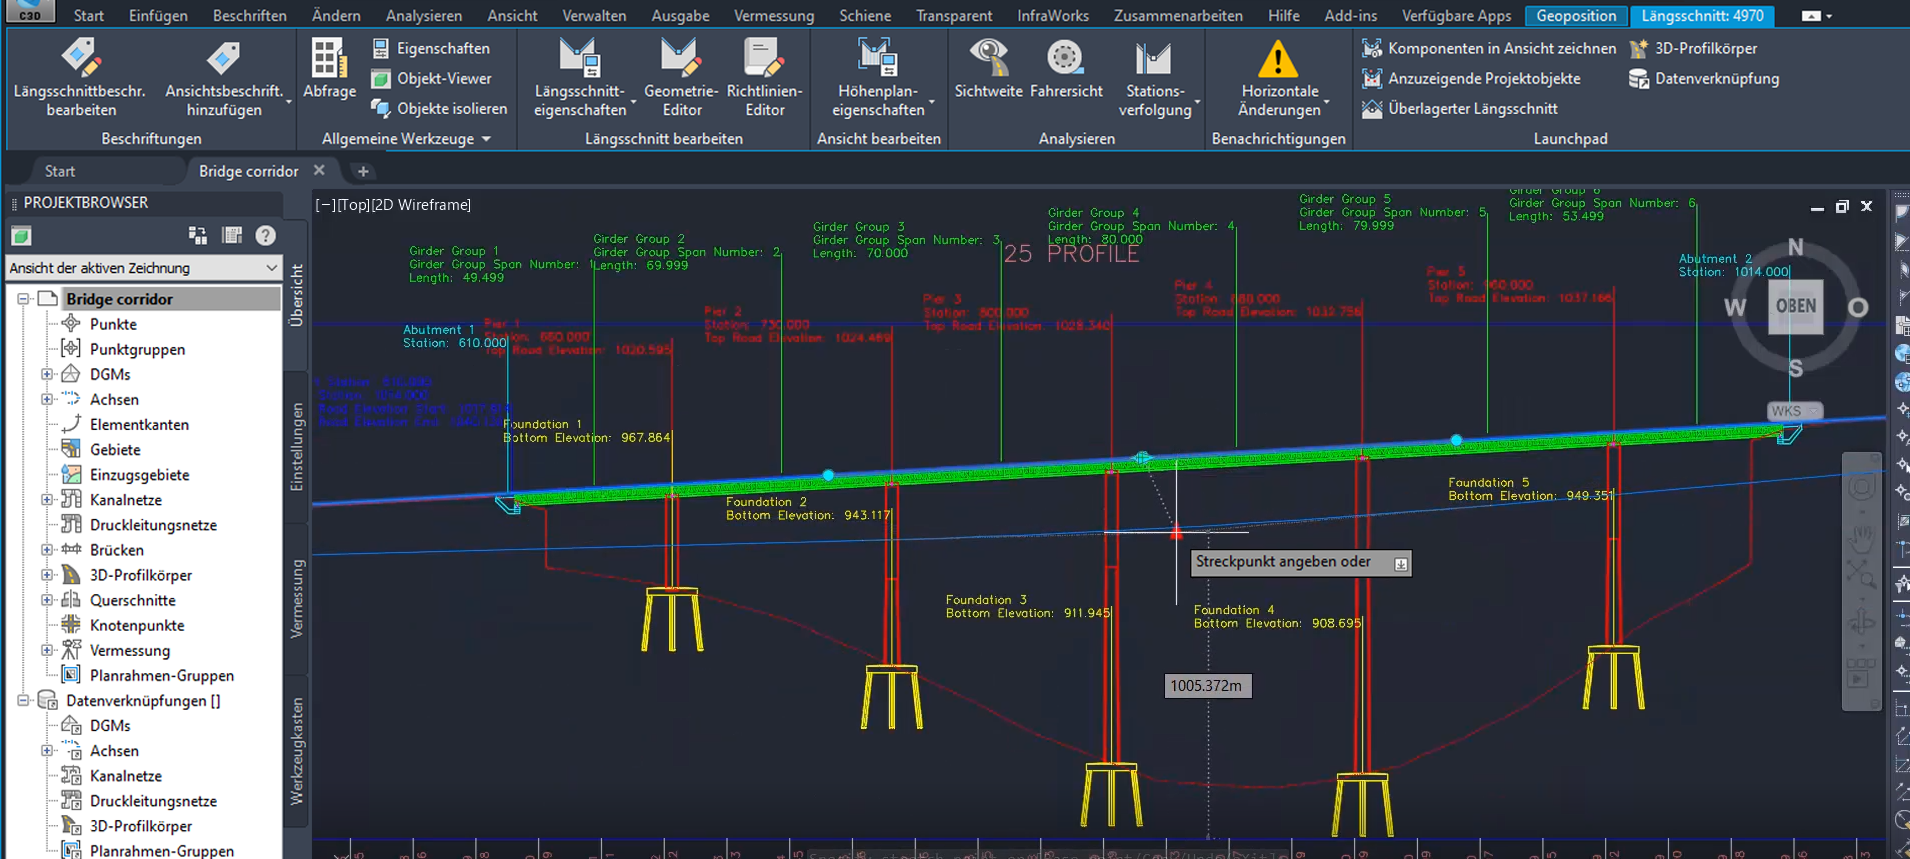Close the Bridge corridor drawing tab
This screenshot has height=859, width=1910.
319,170
